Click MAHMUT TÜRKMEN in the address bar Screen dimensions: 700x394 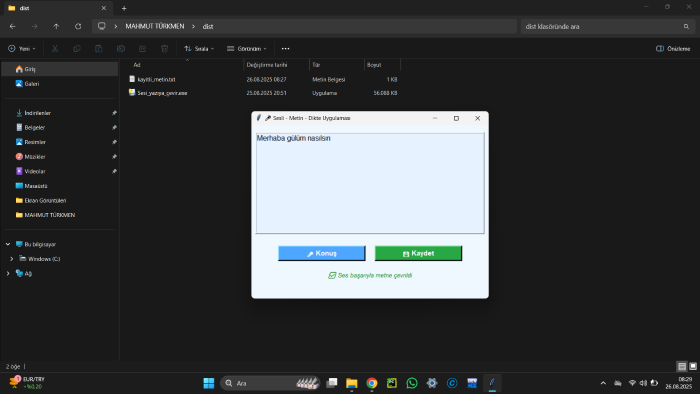coord(154,26)
